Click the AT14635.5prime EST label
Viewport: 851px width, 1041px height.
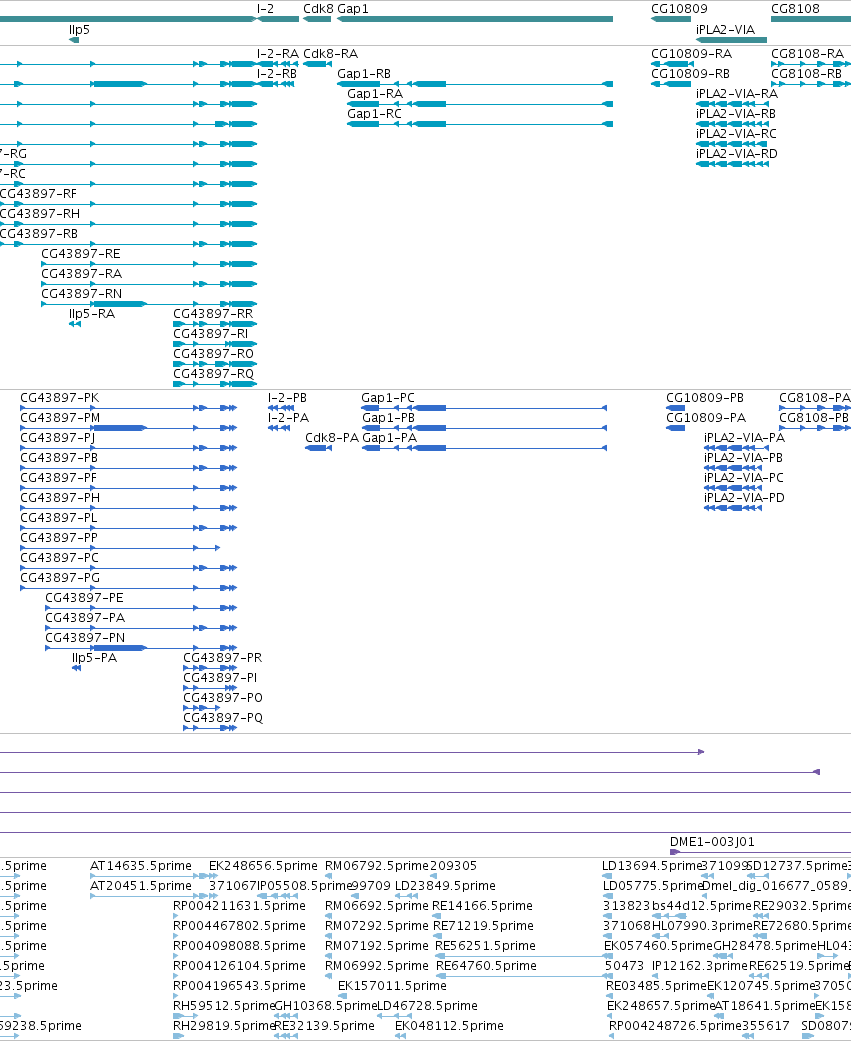point(141,866)
